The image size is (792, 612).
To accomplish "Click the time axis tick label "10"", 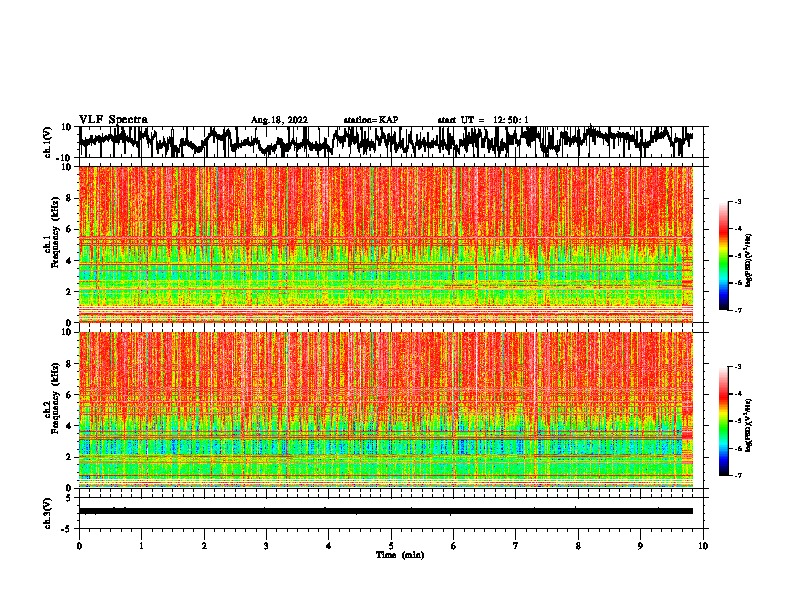I will (703, 546).
